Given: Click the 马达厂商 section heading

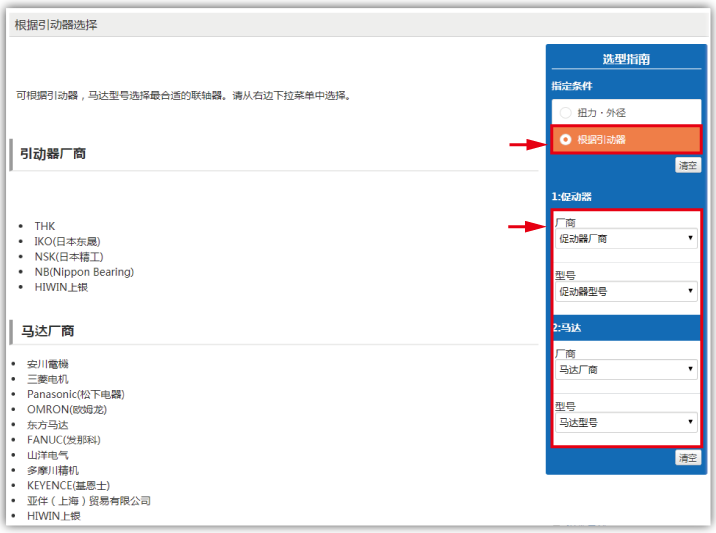Looking at the screenshot, I should [x=48, y=331].
